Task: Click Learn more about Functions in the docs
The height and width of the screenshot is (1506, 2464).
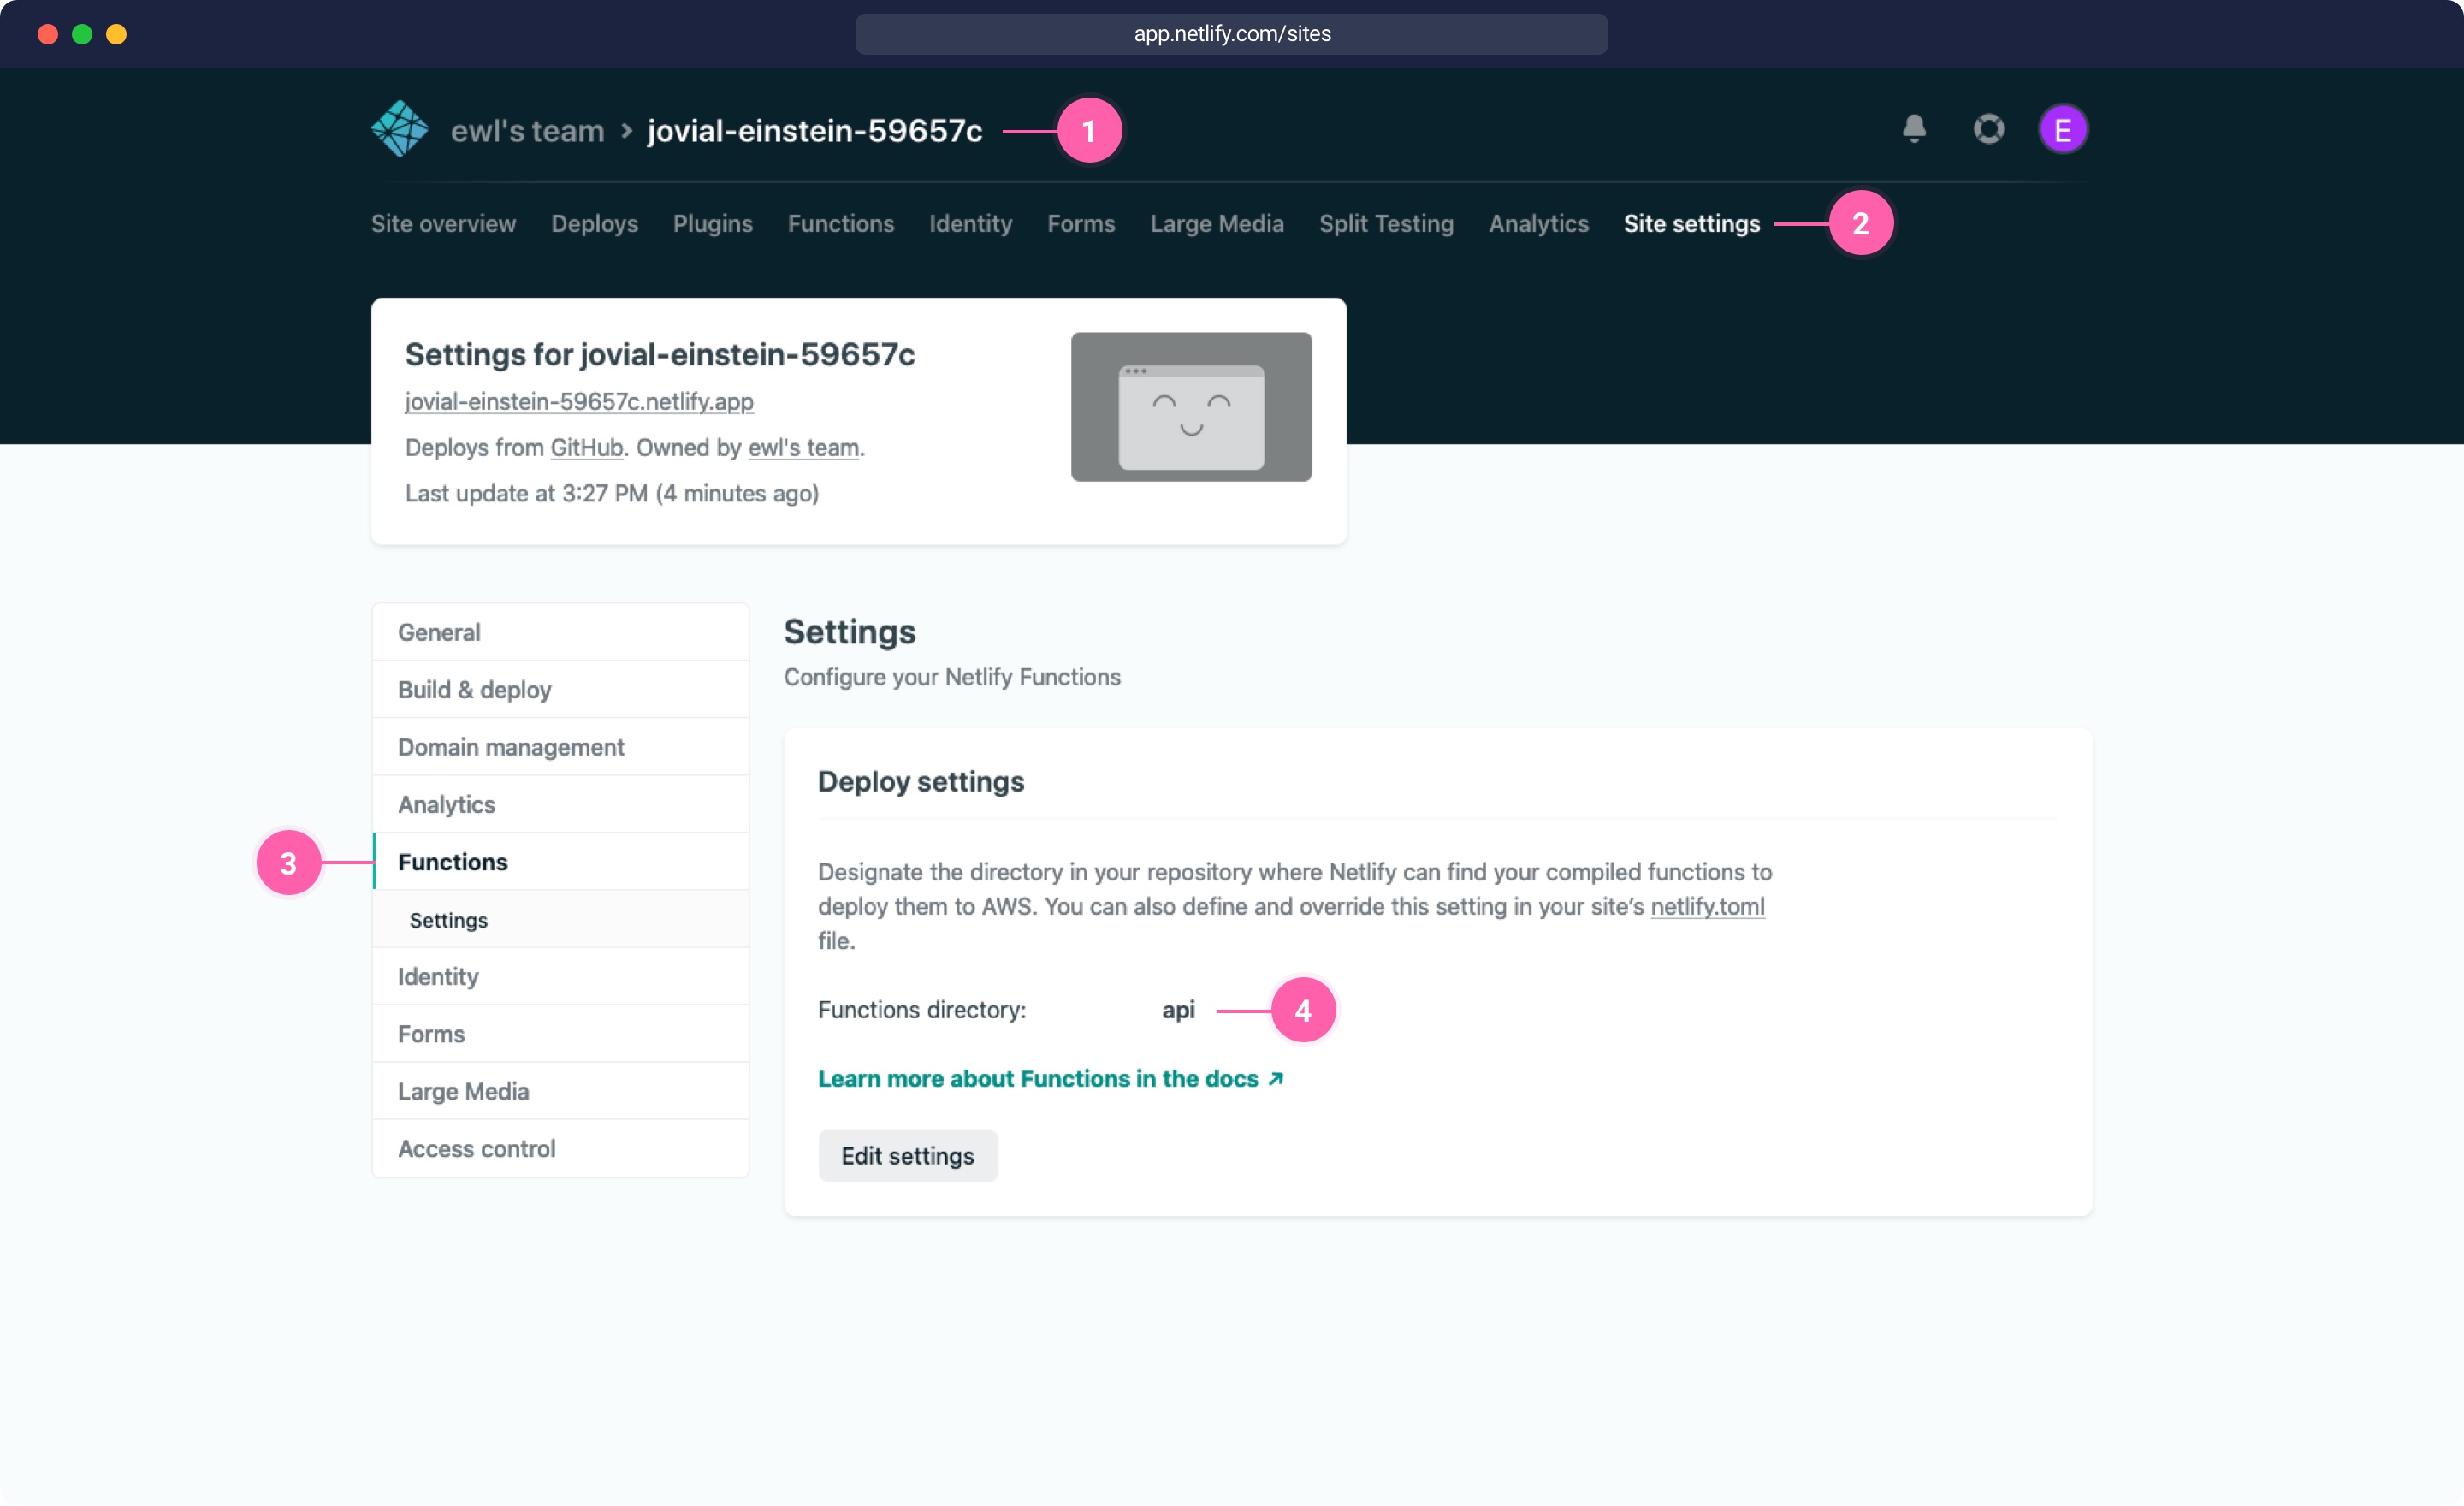Action: (x=1051, y=1079)
